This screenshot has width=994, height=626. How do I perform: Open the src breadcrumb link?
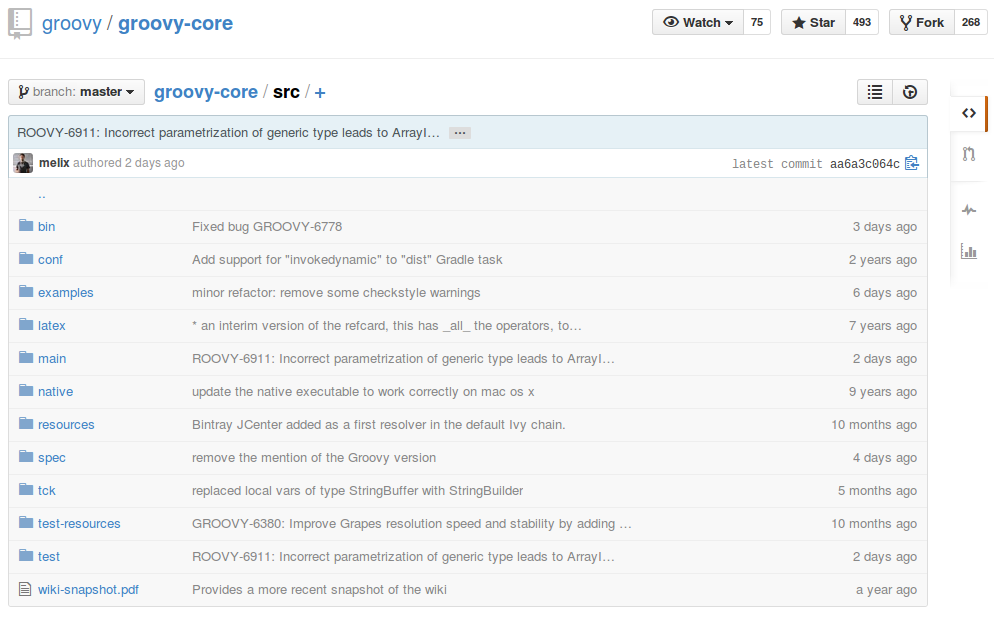286,91
